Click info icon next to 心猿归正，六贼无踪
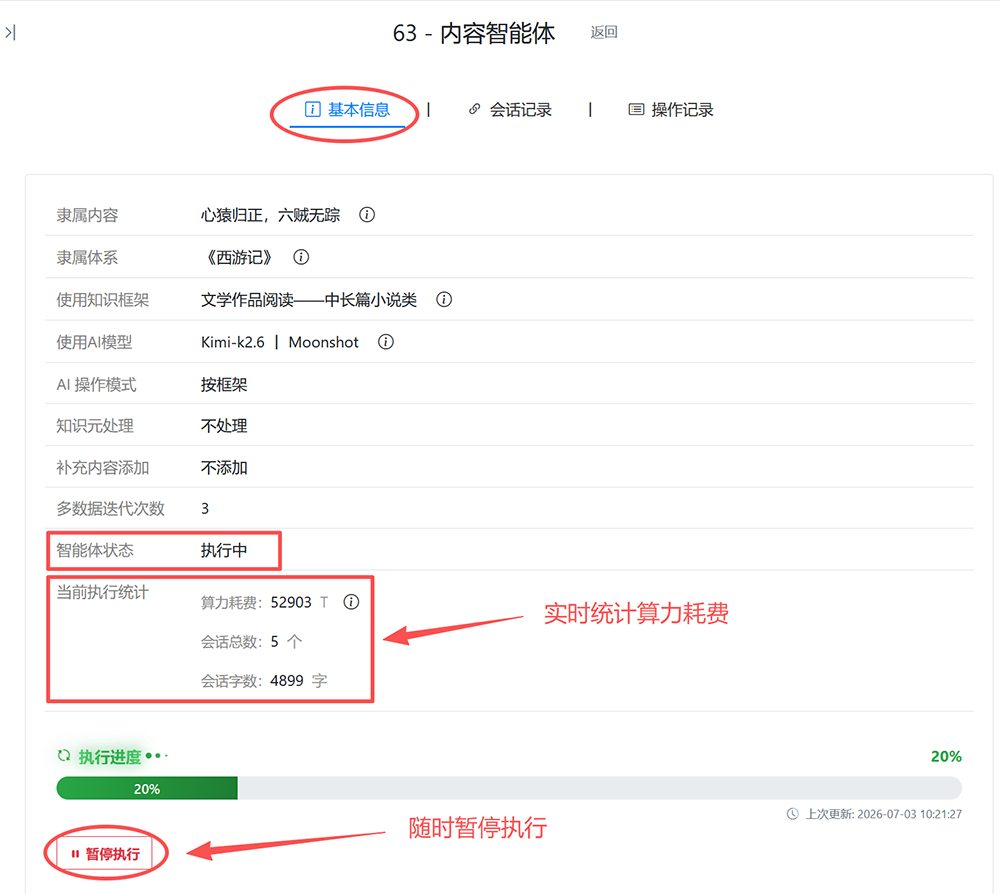The width and height of the screenshot is (1000, 894). pos(367,215)
